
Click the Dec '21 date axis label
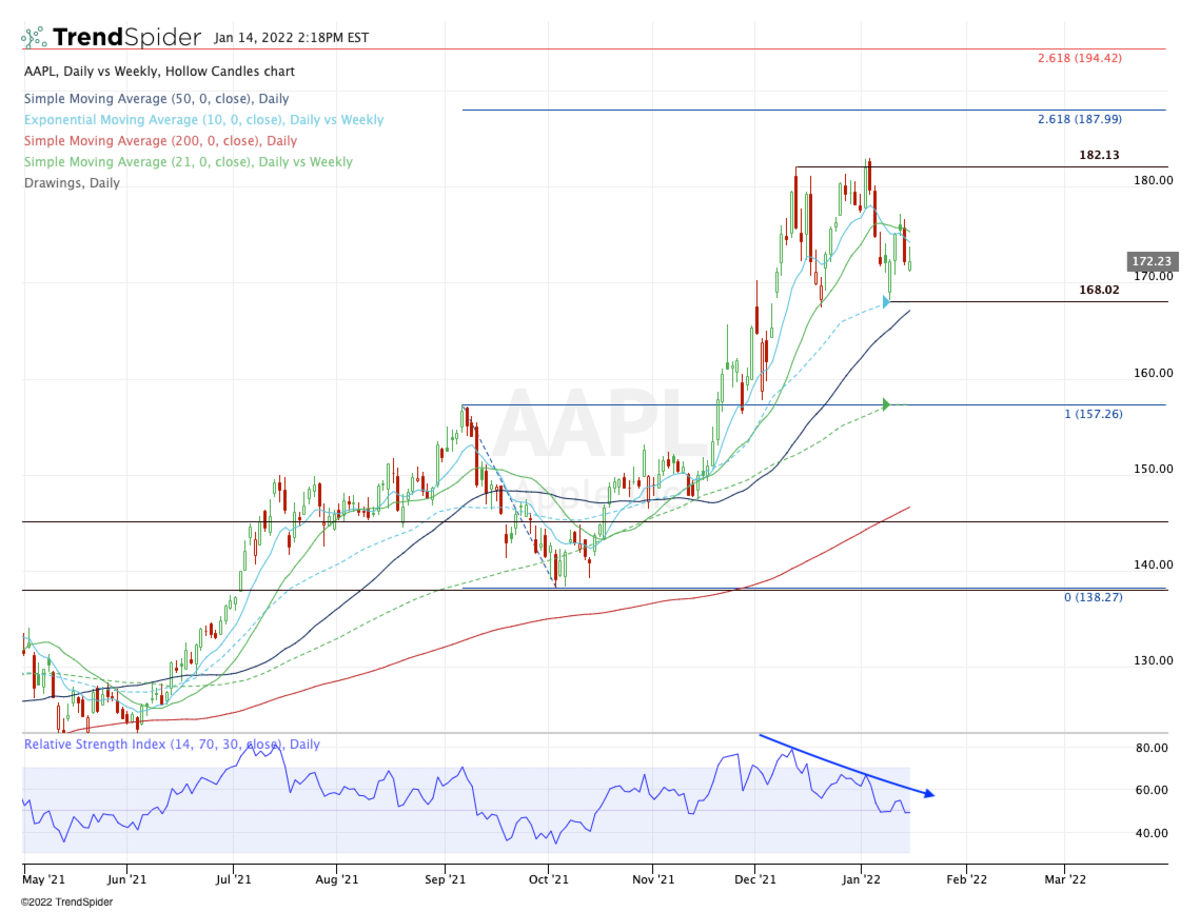click(x=756, y=880)
